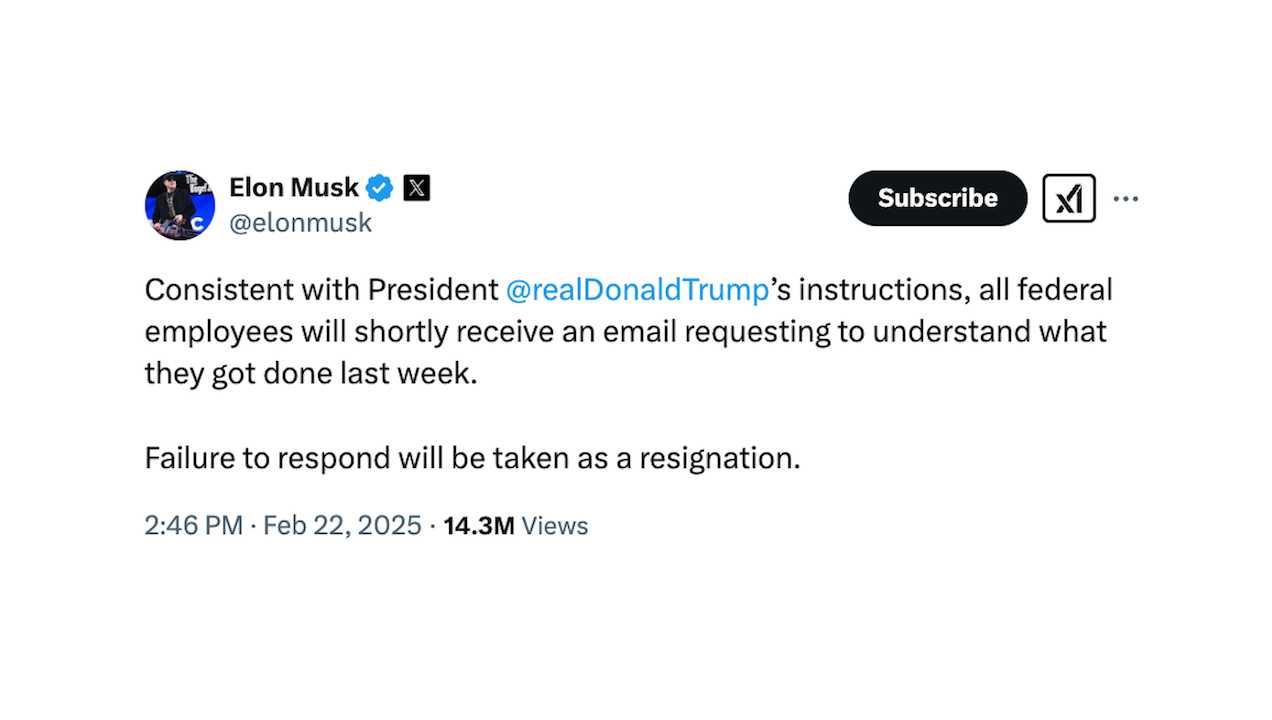
Task: Click the blue verified checkmark badge
Action: pos(380,187)
